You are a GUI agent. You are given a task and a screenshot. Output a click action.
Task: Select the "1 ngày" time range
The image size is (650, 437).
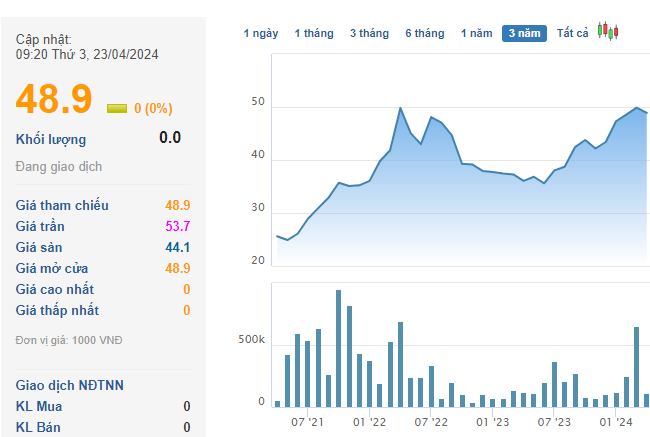coord(261,33)
